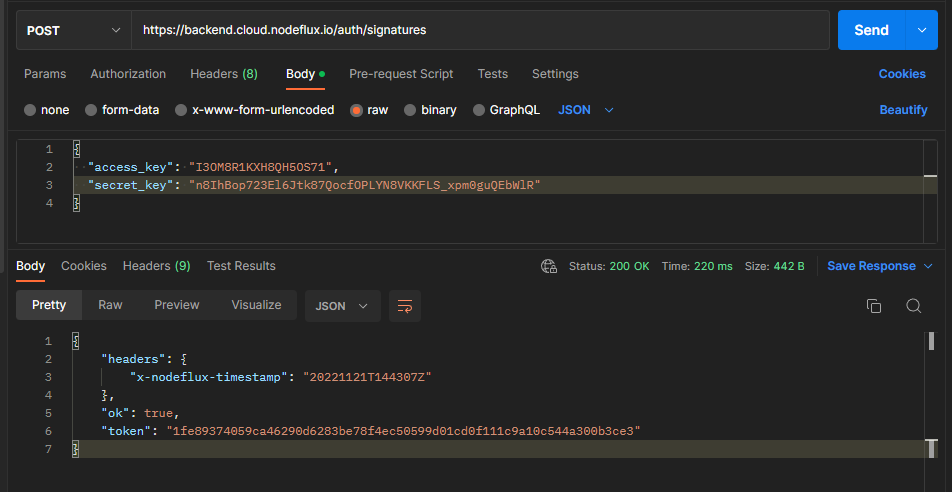The width and height of the screenshot is (952, 492).
Task: Open the Pre-request Script tab
Action: point(401,74)
